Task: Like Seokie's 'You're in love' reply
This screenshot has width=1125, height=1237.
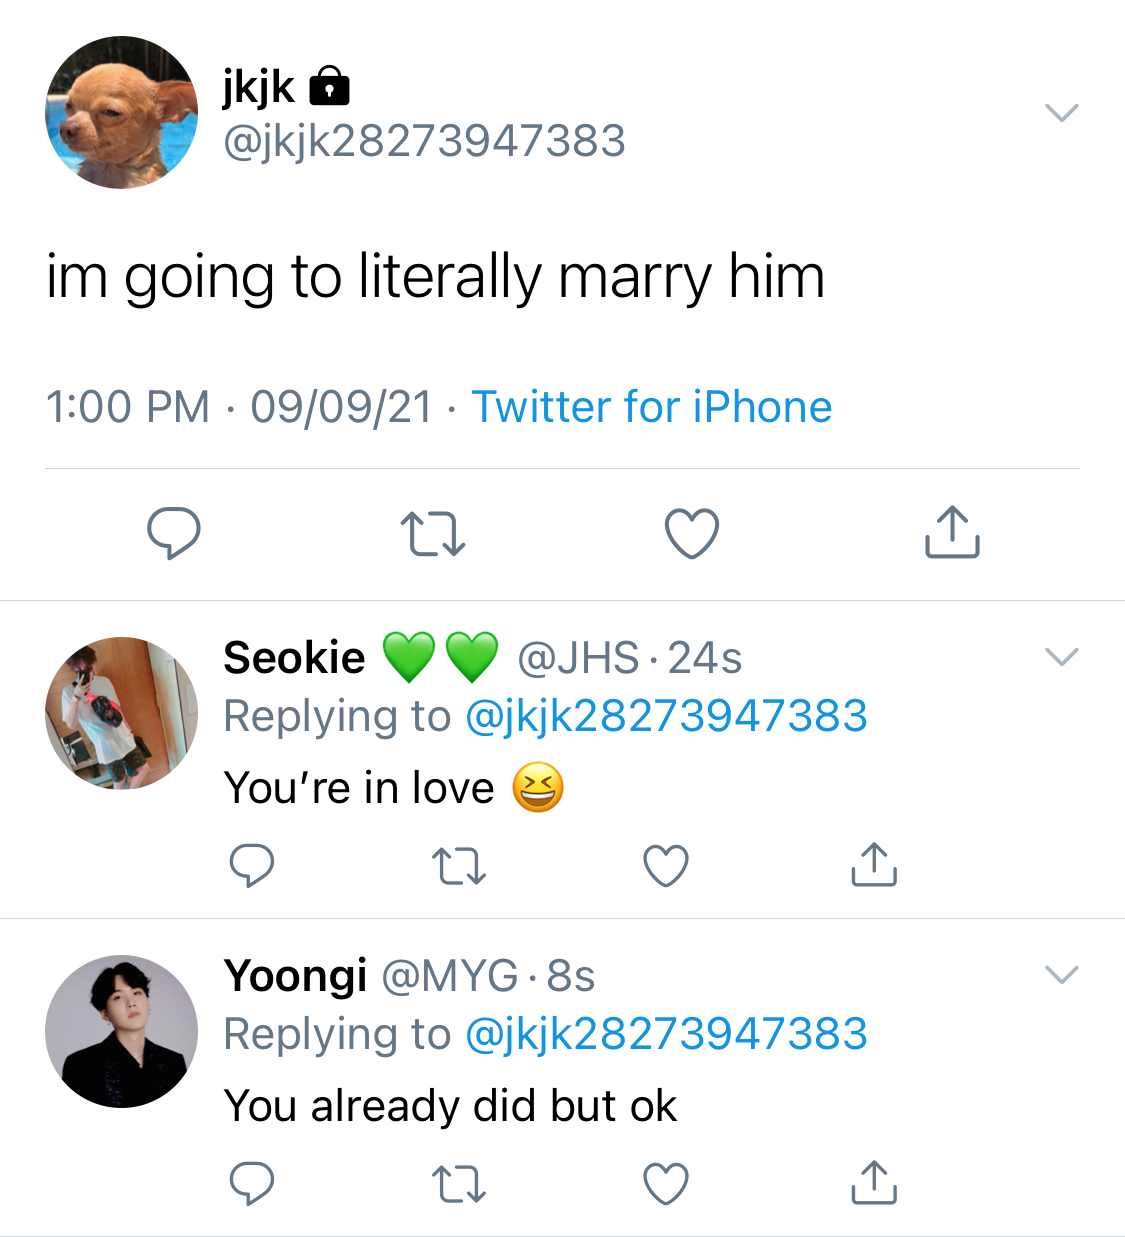Action: (666, 866)
